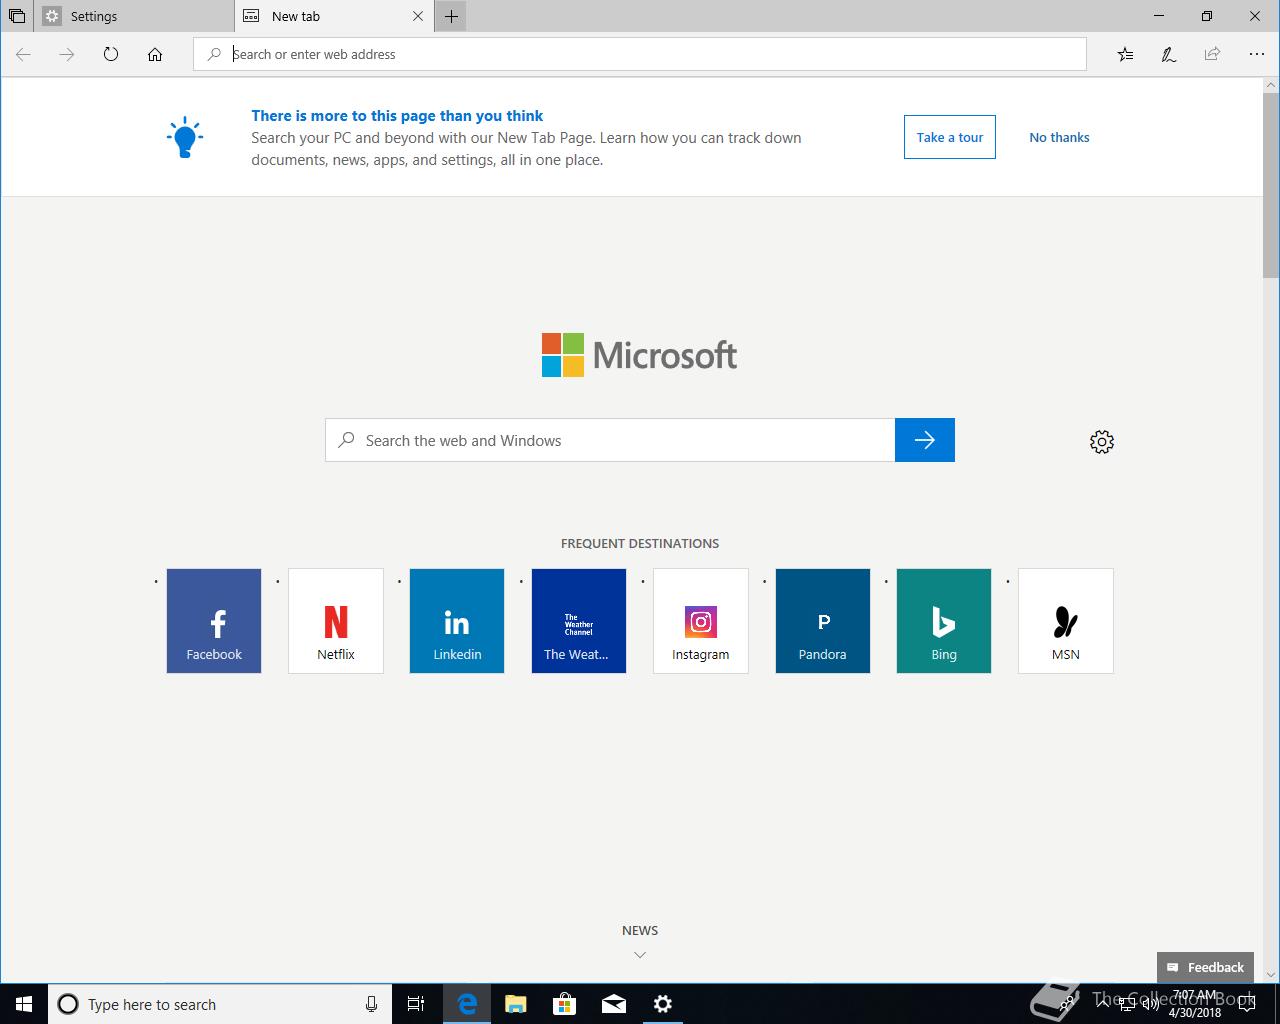Open the Facebook tile
The image size is (1280, 1024).
click(214, 621)
